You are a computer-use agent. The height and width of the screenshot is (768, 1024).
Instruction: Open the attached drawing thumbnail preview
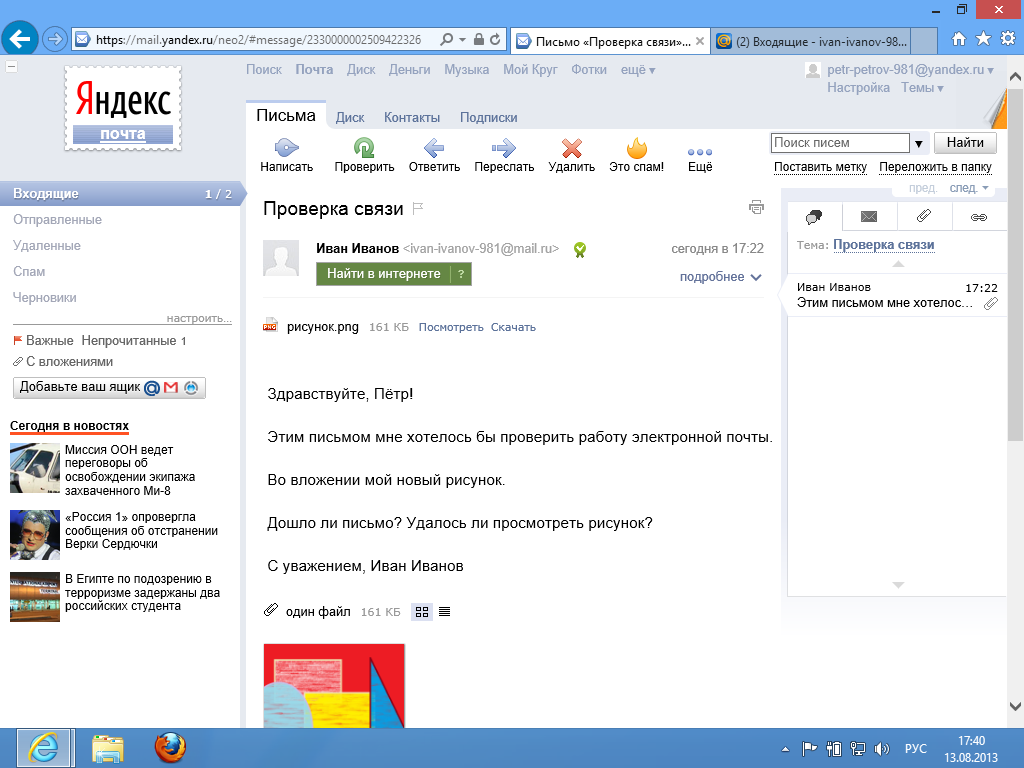tap(334, 686)
